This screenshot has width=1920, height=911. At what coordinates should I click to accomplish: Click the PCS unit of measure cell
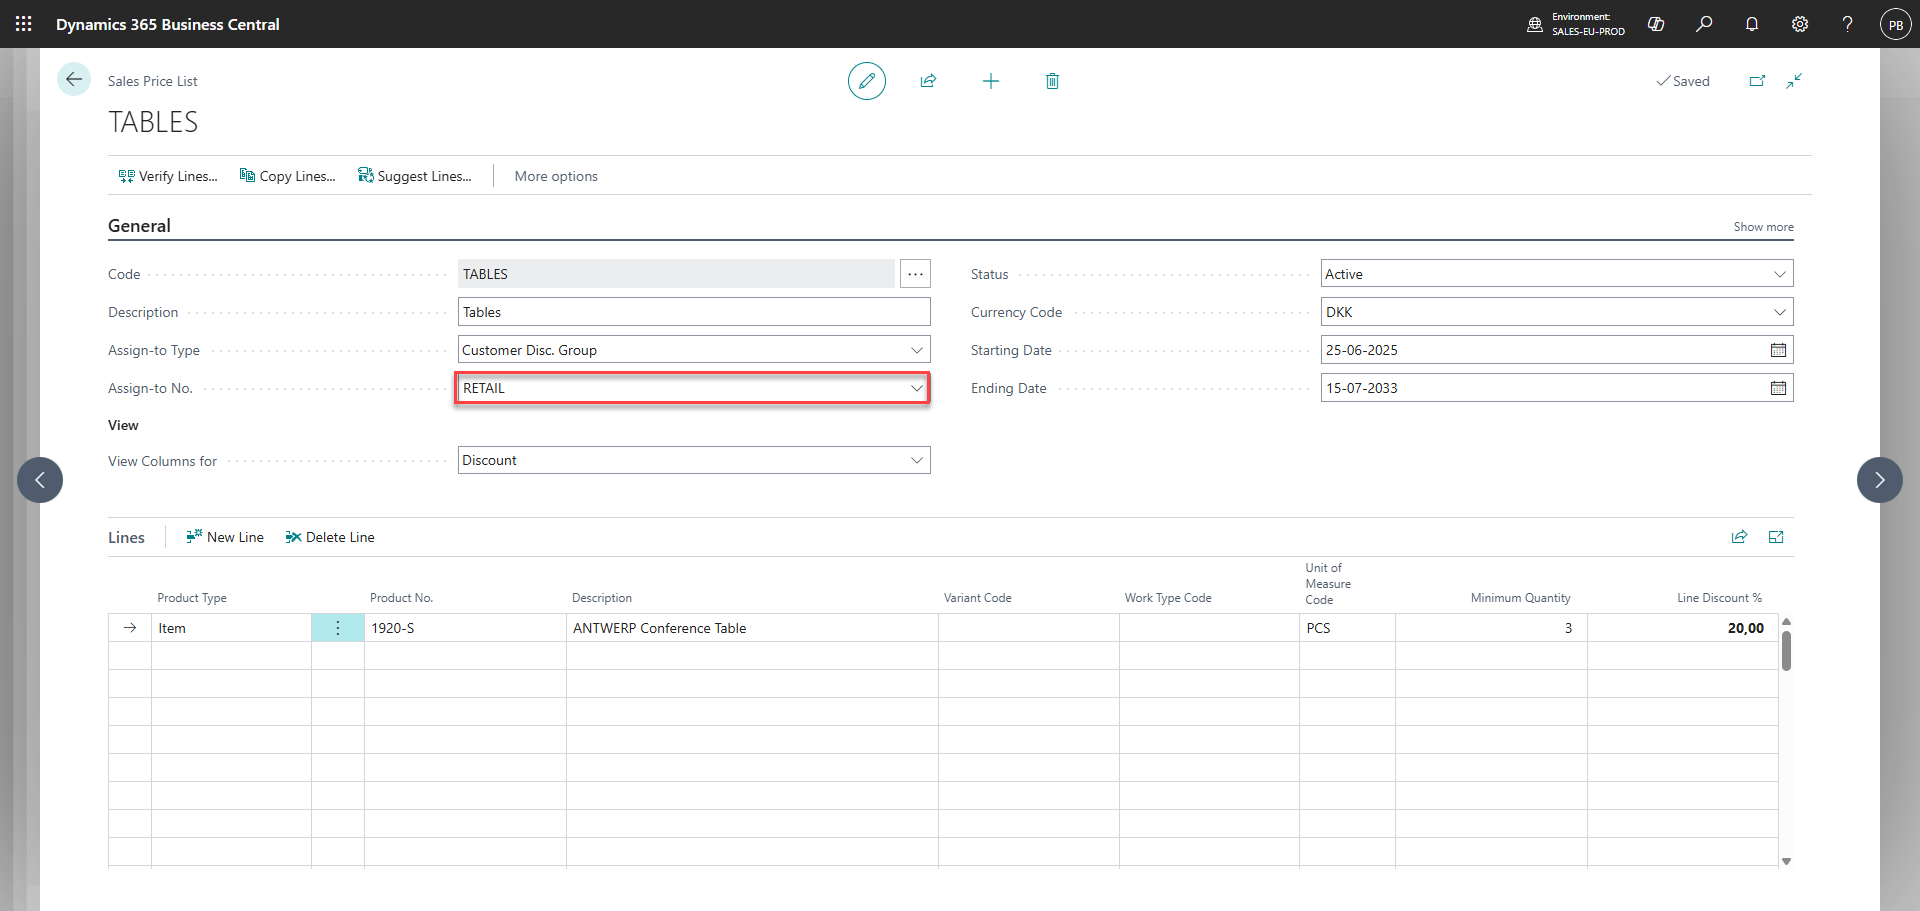pos(1347,628)
